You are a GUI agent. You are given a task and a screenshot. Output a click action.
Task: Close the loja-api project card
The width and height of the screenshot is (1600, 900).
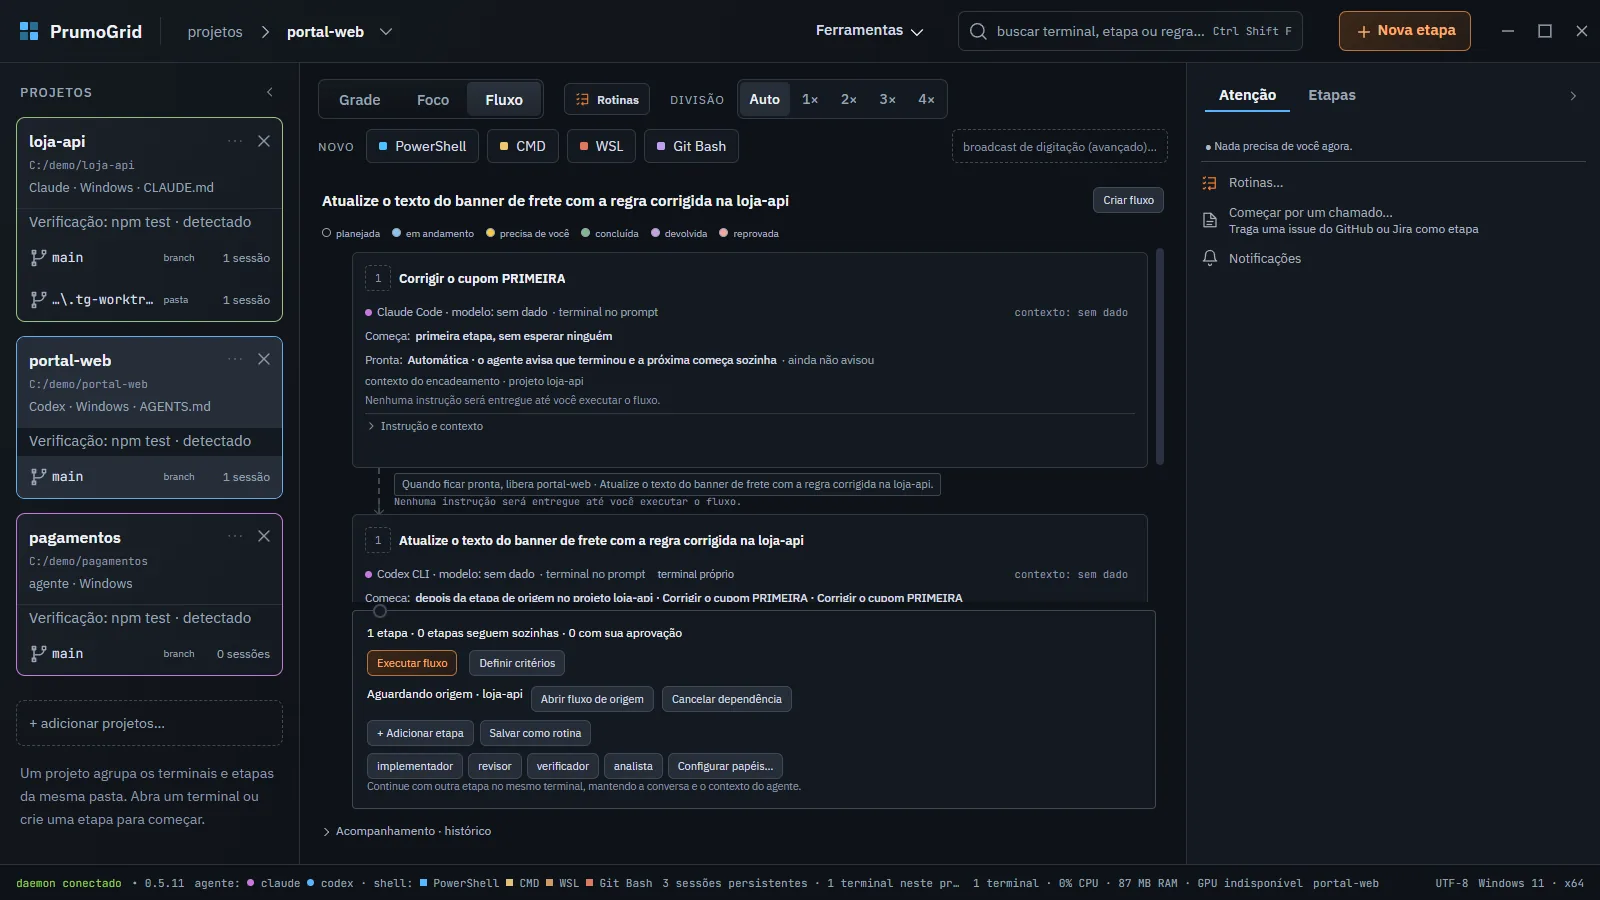point(264,141)
